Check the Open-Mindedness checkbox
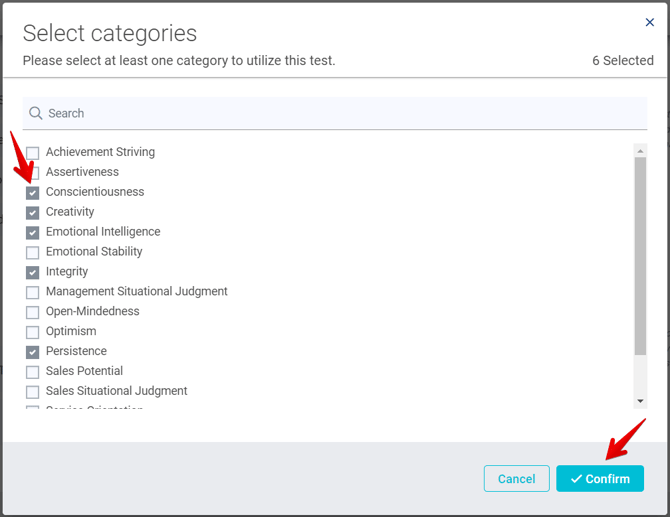The height and width of the screenshot is (517, 670). pyautogui.click(x=33, y=312)
